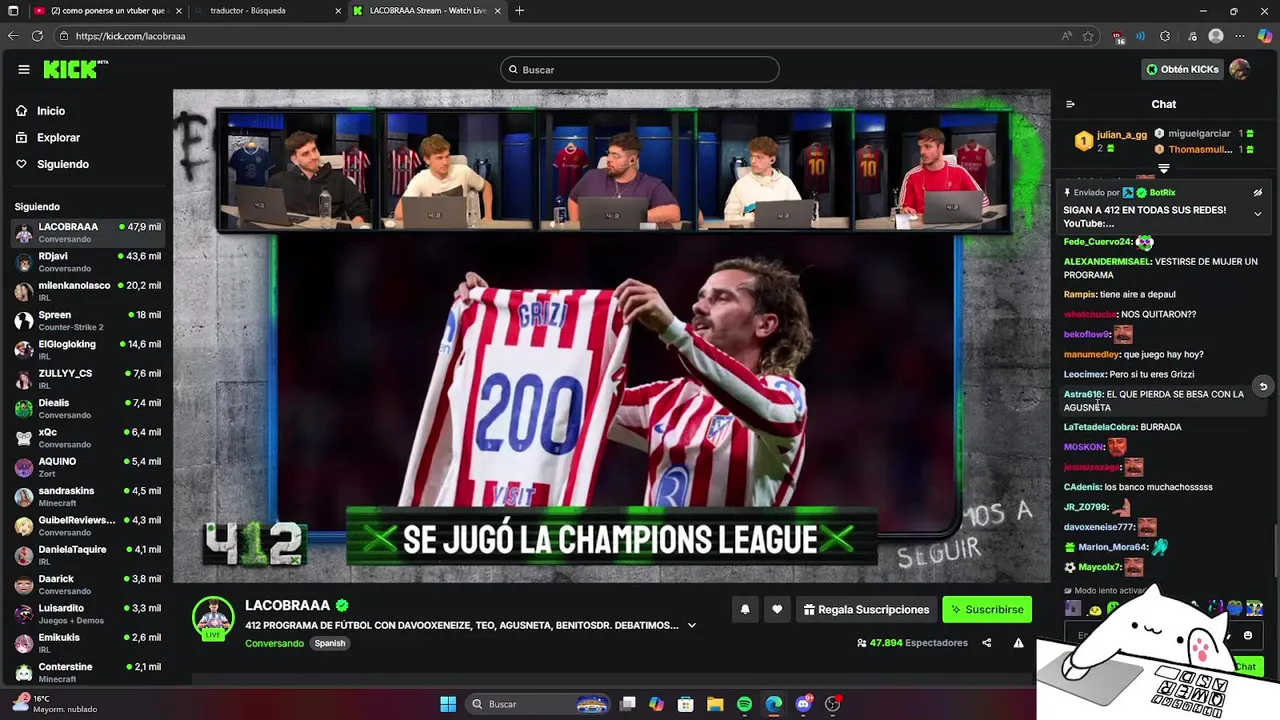
Task: Click username ALEXANDERMISAEL in chat
Action: coord(1106,262)
